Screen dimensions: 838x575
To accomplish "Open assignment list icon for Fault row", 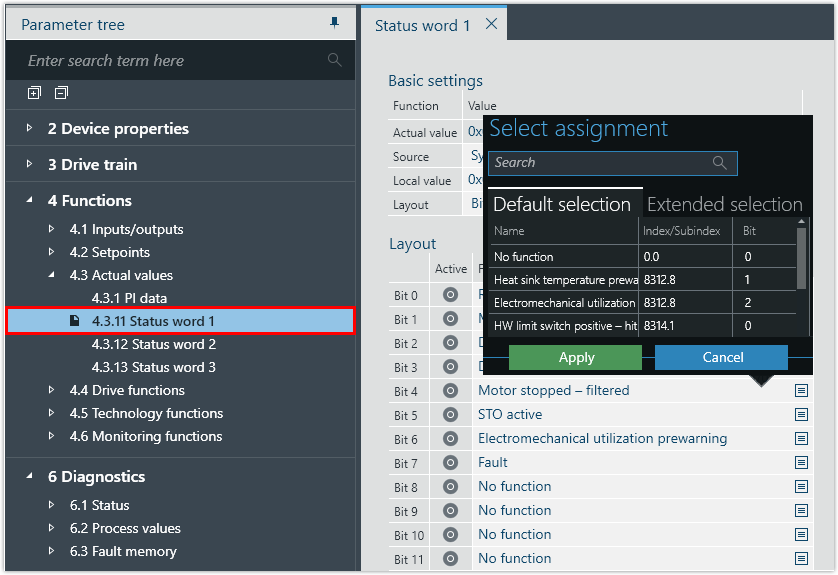I will pos(801,462).
